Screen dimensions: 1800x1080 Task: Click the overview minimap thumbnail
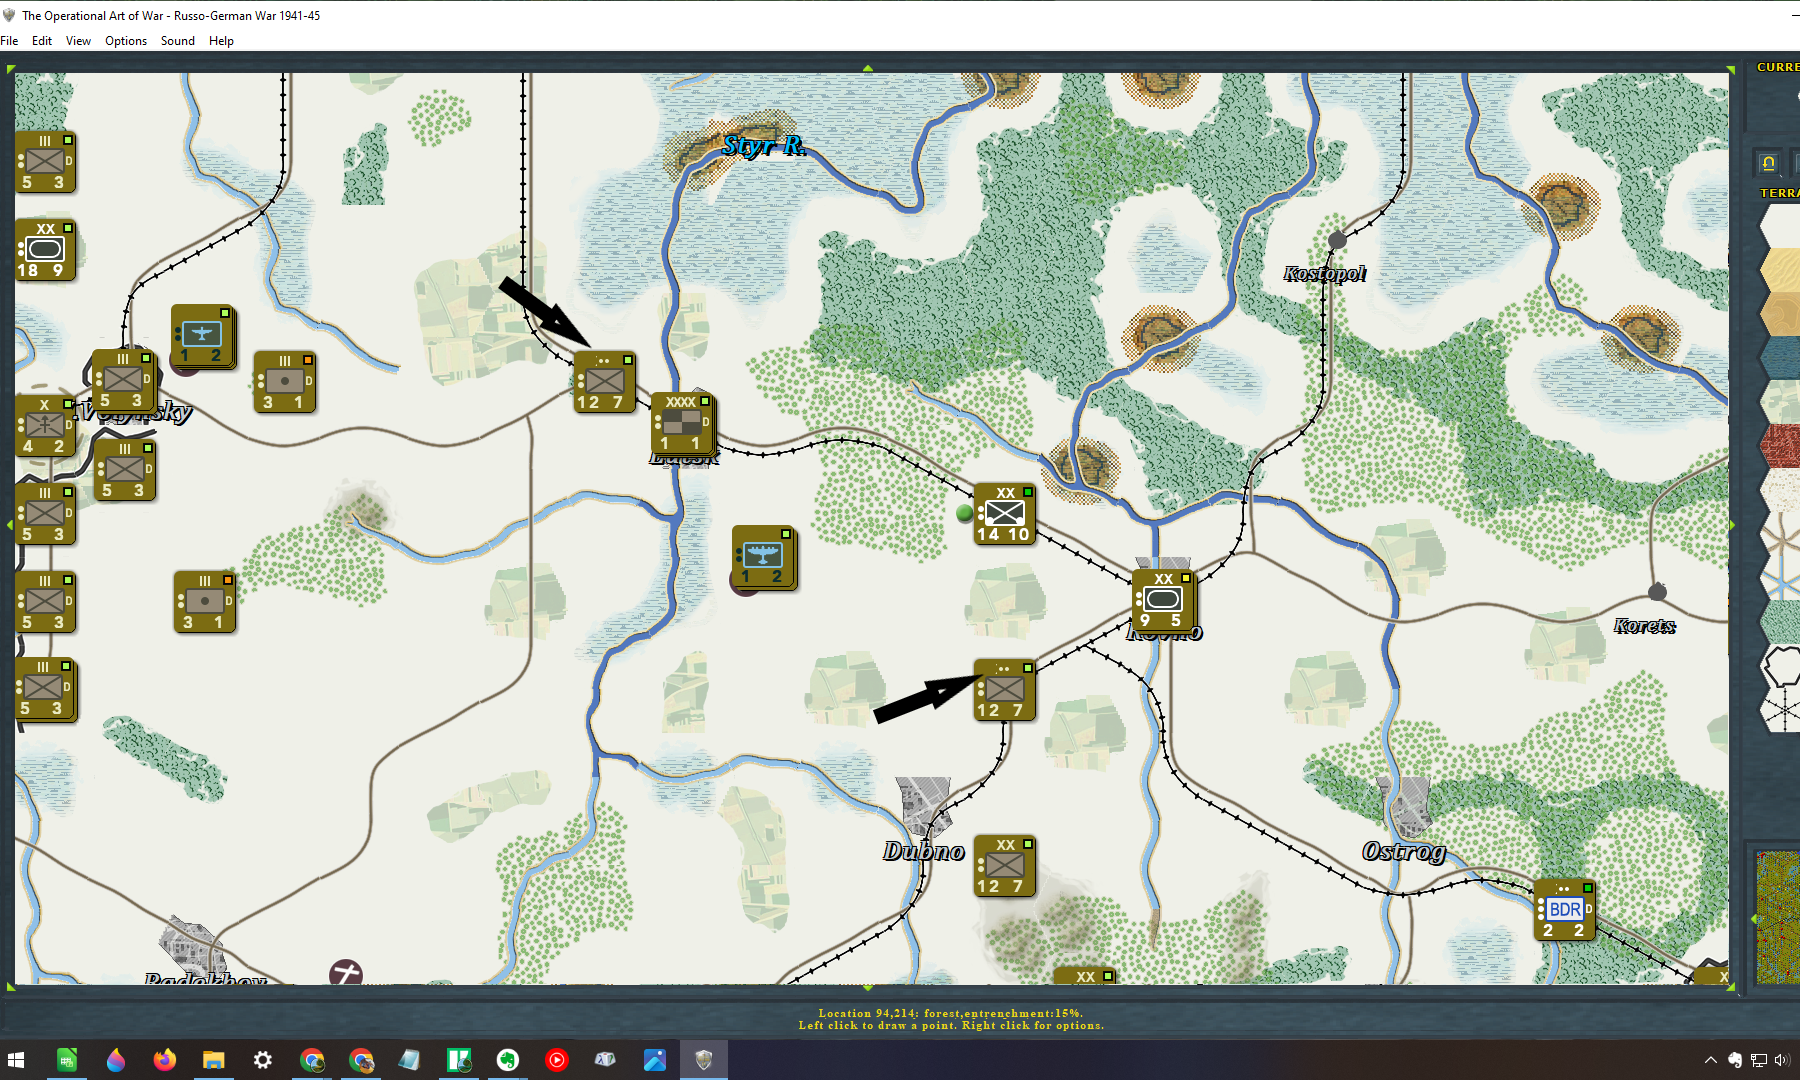[1778, 917]
